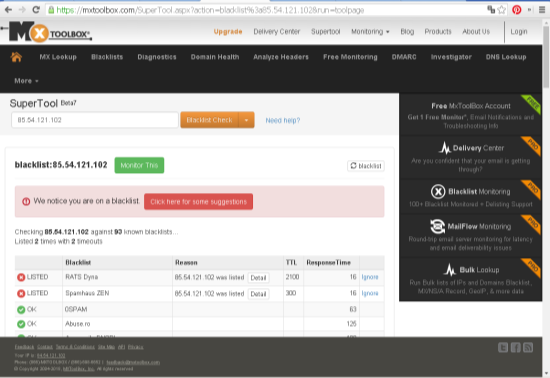Open Detail for Spamhaus ZEN listing

(x=258, y=294)
